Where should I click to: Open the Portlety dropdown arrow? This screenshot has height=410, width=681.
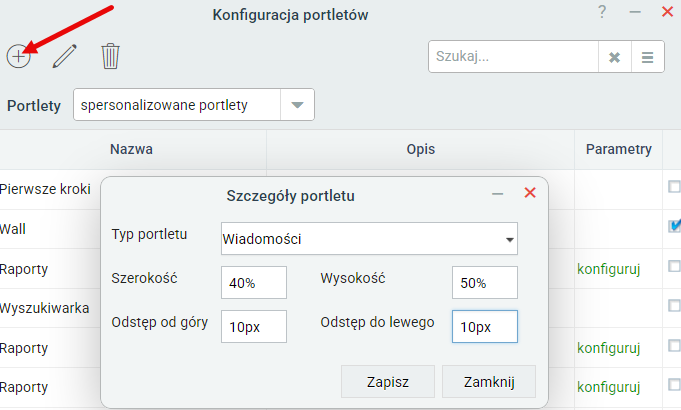[297, 105]
